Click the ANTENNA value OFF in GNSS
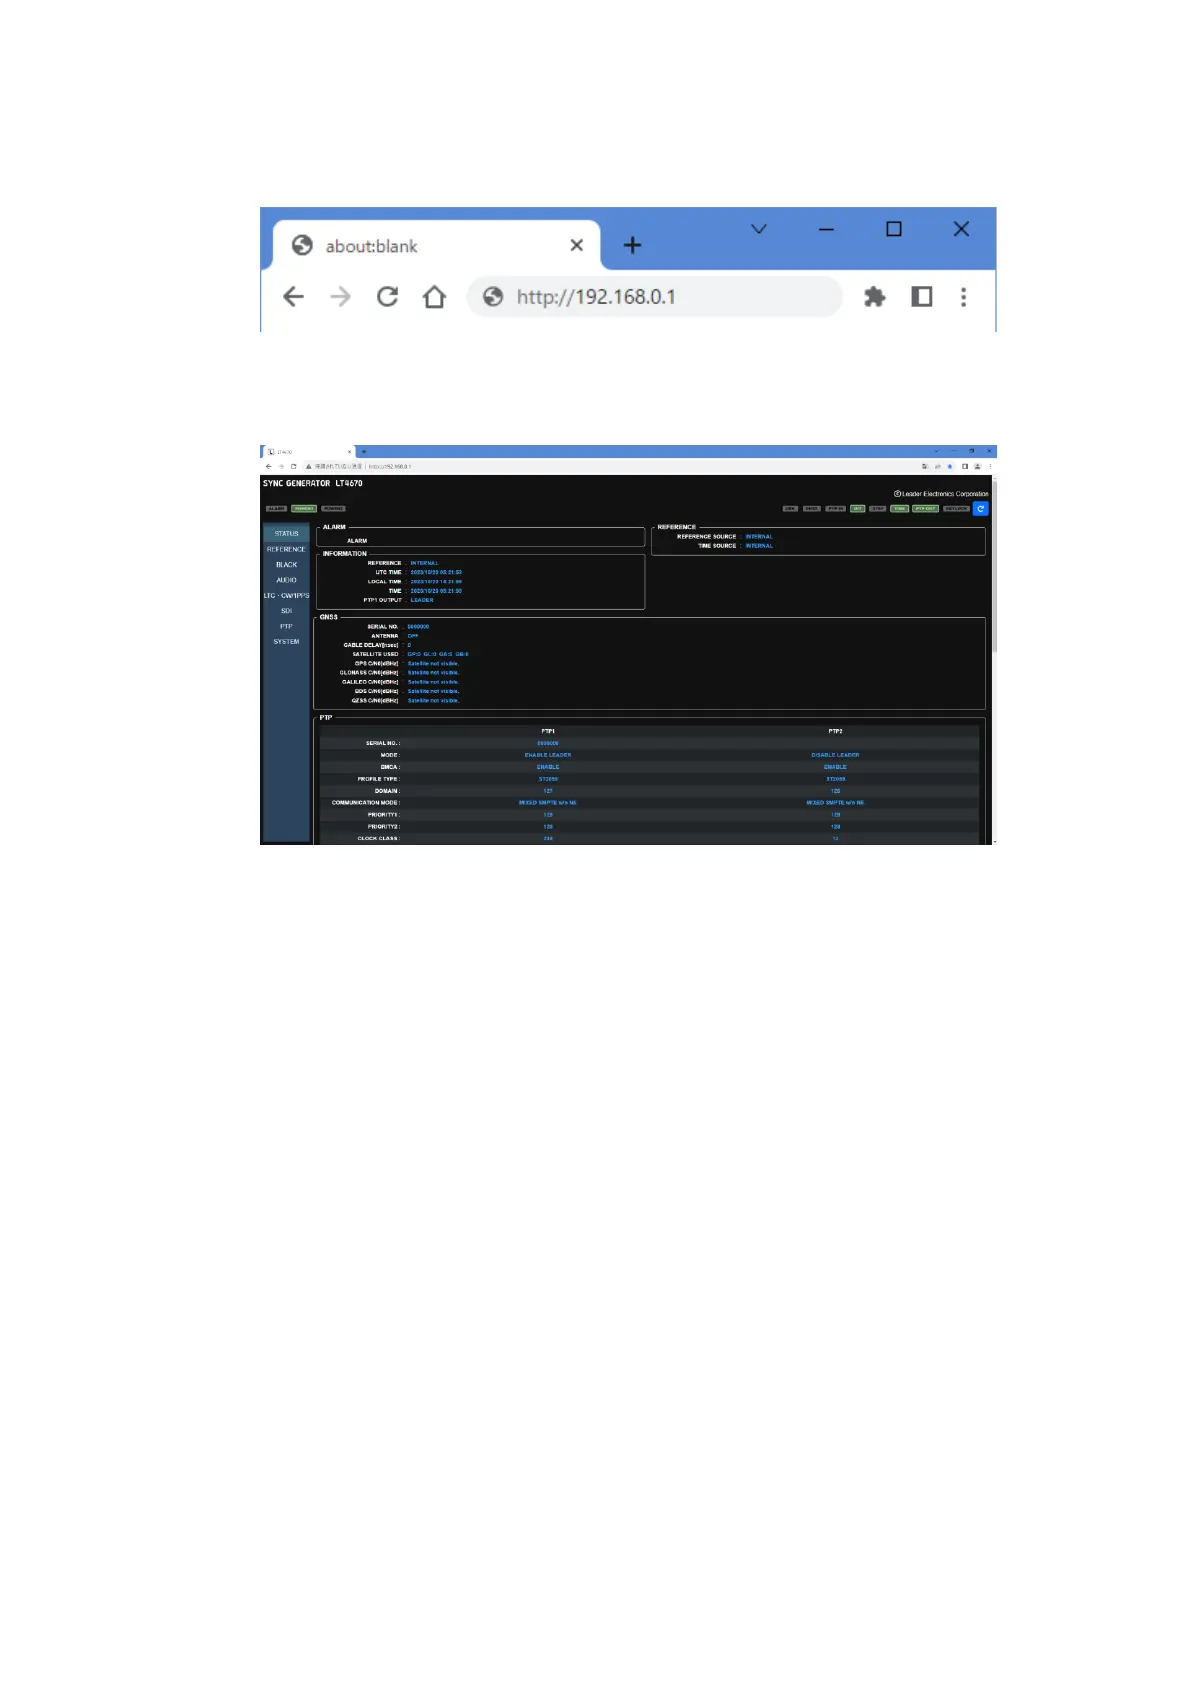Image resolution: width=1191 pixels, height=1684 pixels. [413, 636]
